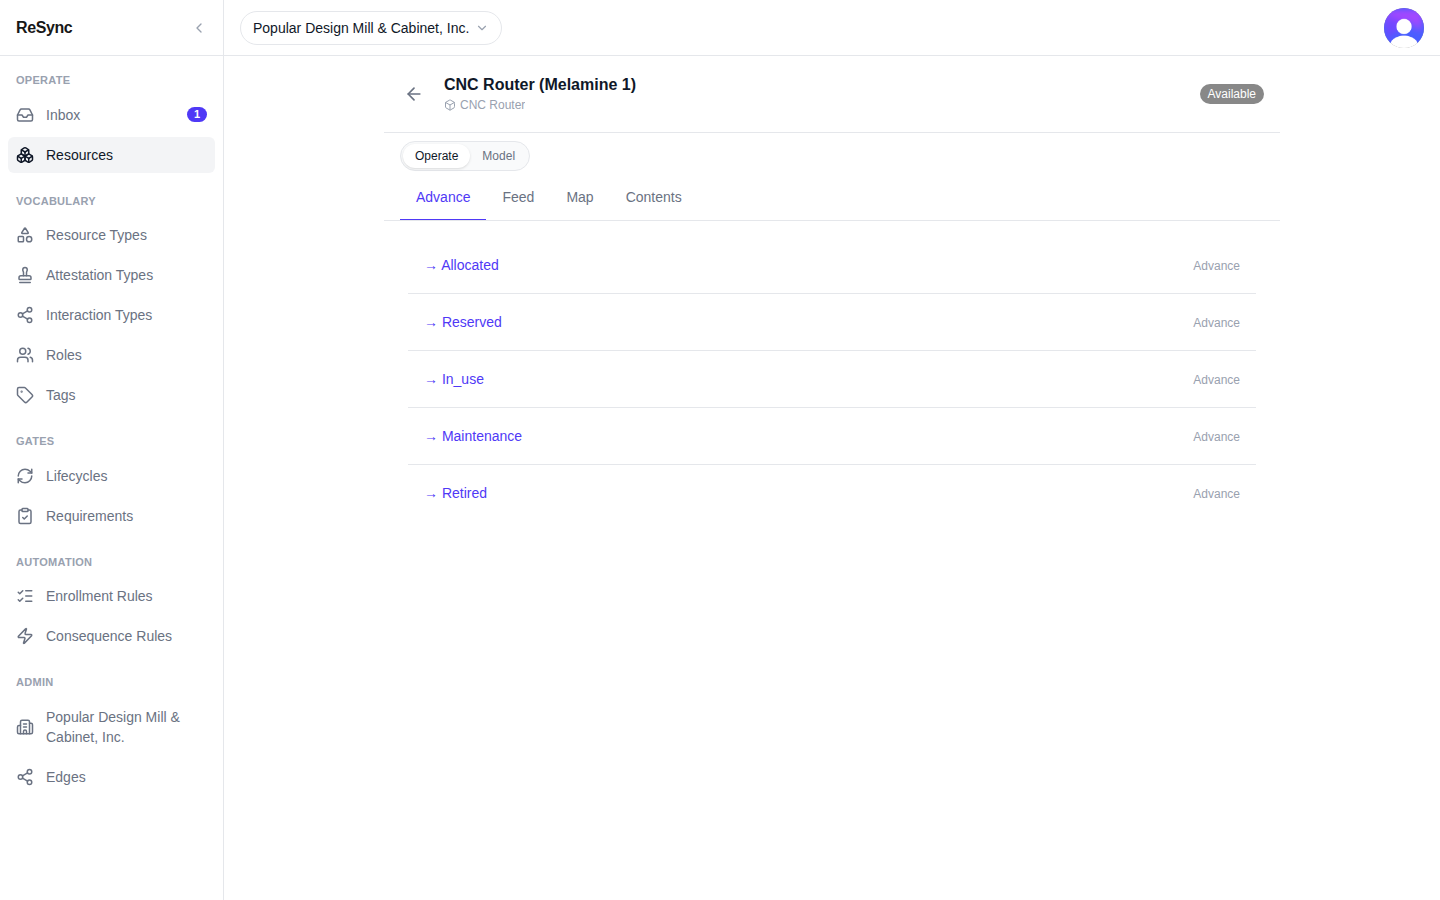Image resolution: width=1440 pixels, height=900 pixels.
Task: Click the Attestation Types stamp icon
Action: [25, 275]
